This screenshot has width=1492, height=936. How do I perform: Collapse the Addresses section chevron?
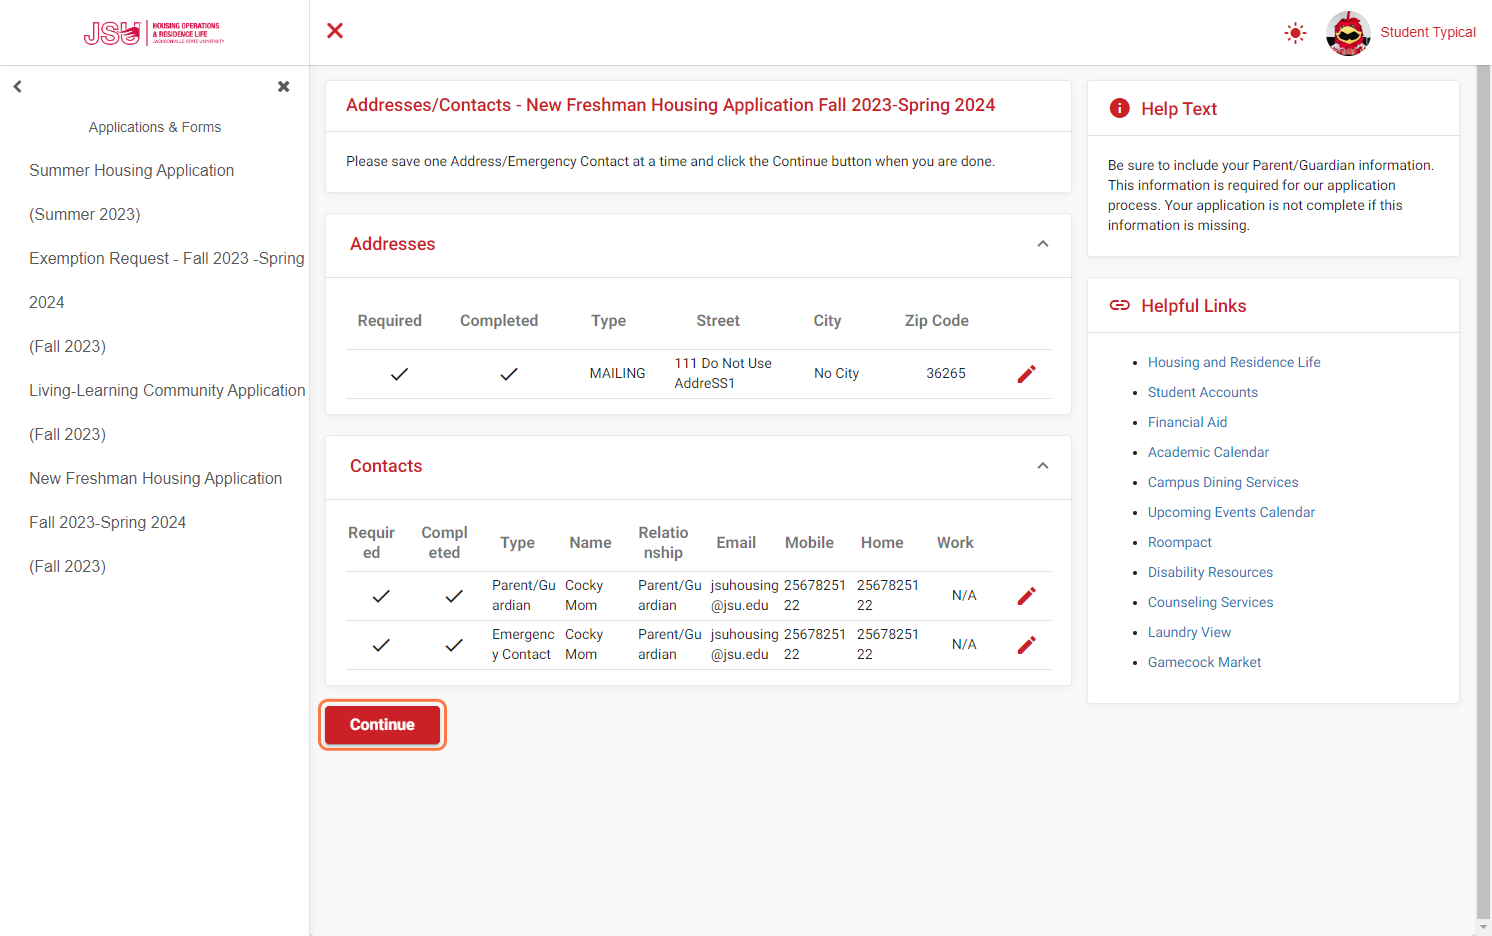pos(1043,244)
